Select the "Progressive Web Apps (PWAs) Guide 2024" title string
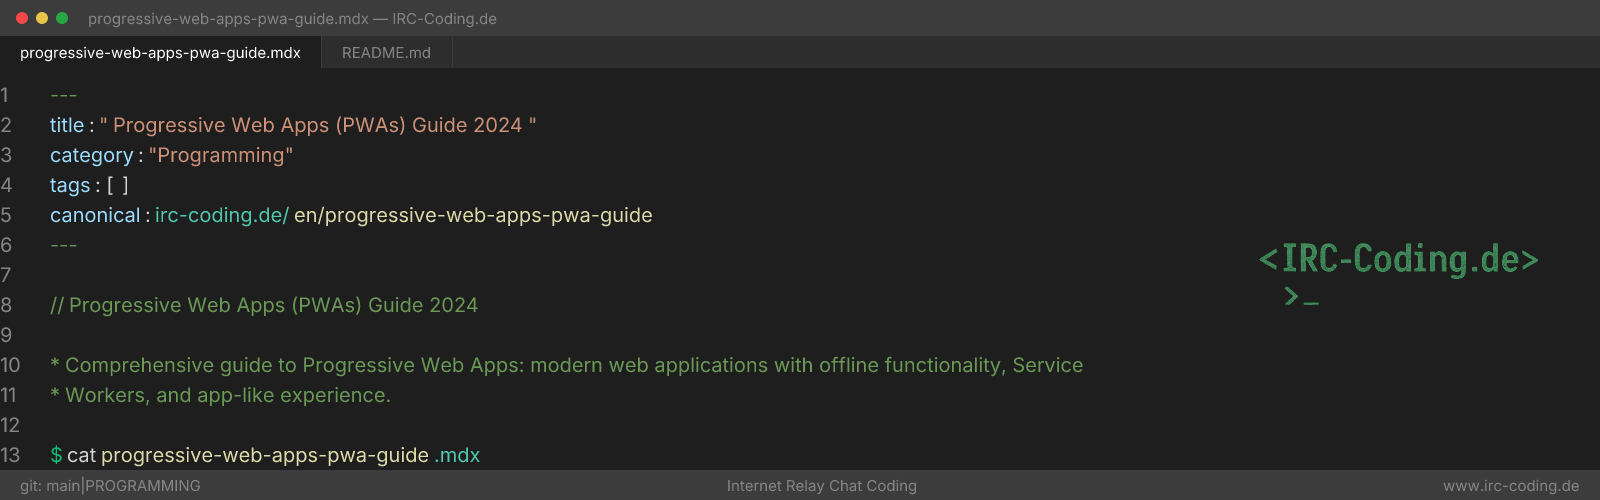Image resolution: width=1600 pixels, height=500 pixels. click(318, 125)
